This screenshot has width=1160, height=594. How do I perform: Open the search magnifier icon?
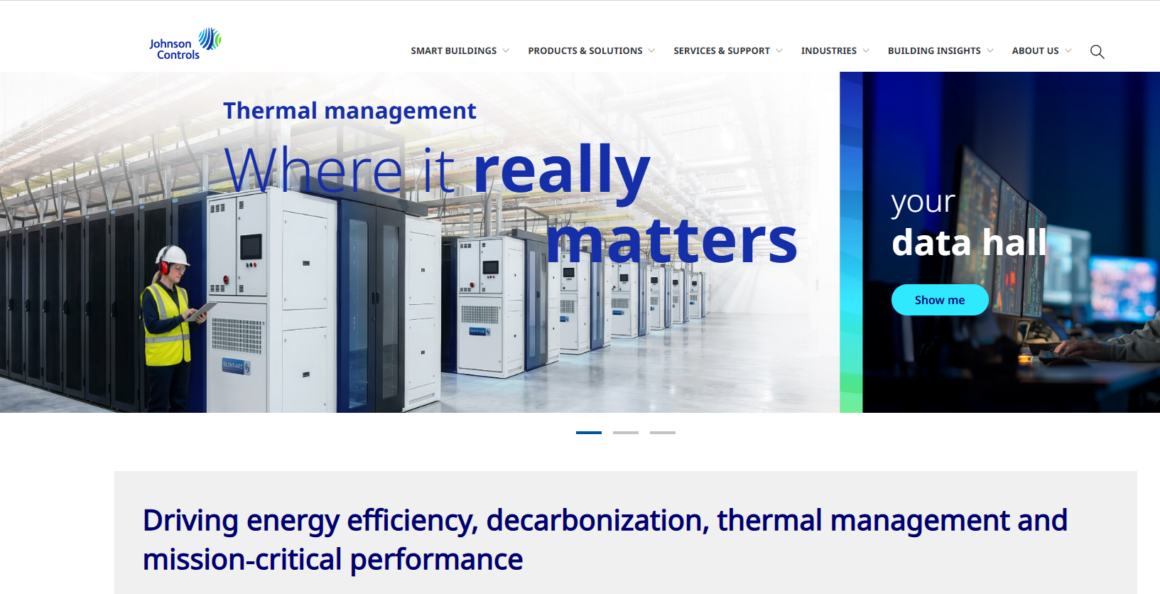tap(1097, 51)
